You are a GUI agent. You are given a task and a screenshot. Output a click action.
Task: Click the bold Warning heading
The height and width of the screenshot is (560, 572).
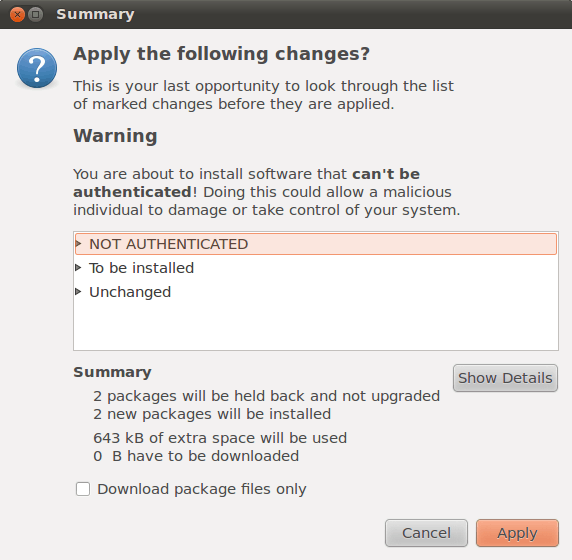click(115, 136)
